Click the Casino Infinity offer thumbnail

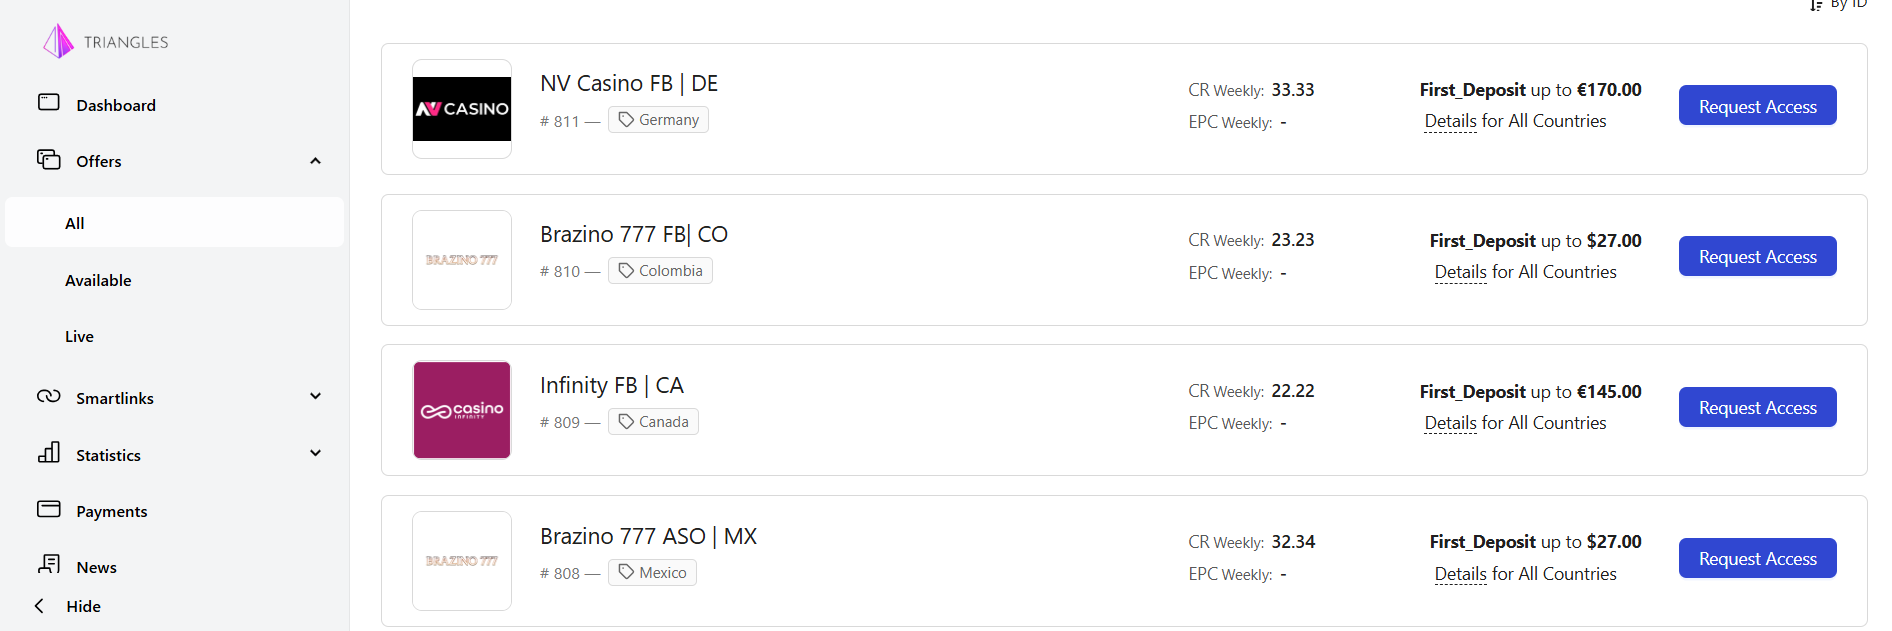tap(462, 410)
